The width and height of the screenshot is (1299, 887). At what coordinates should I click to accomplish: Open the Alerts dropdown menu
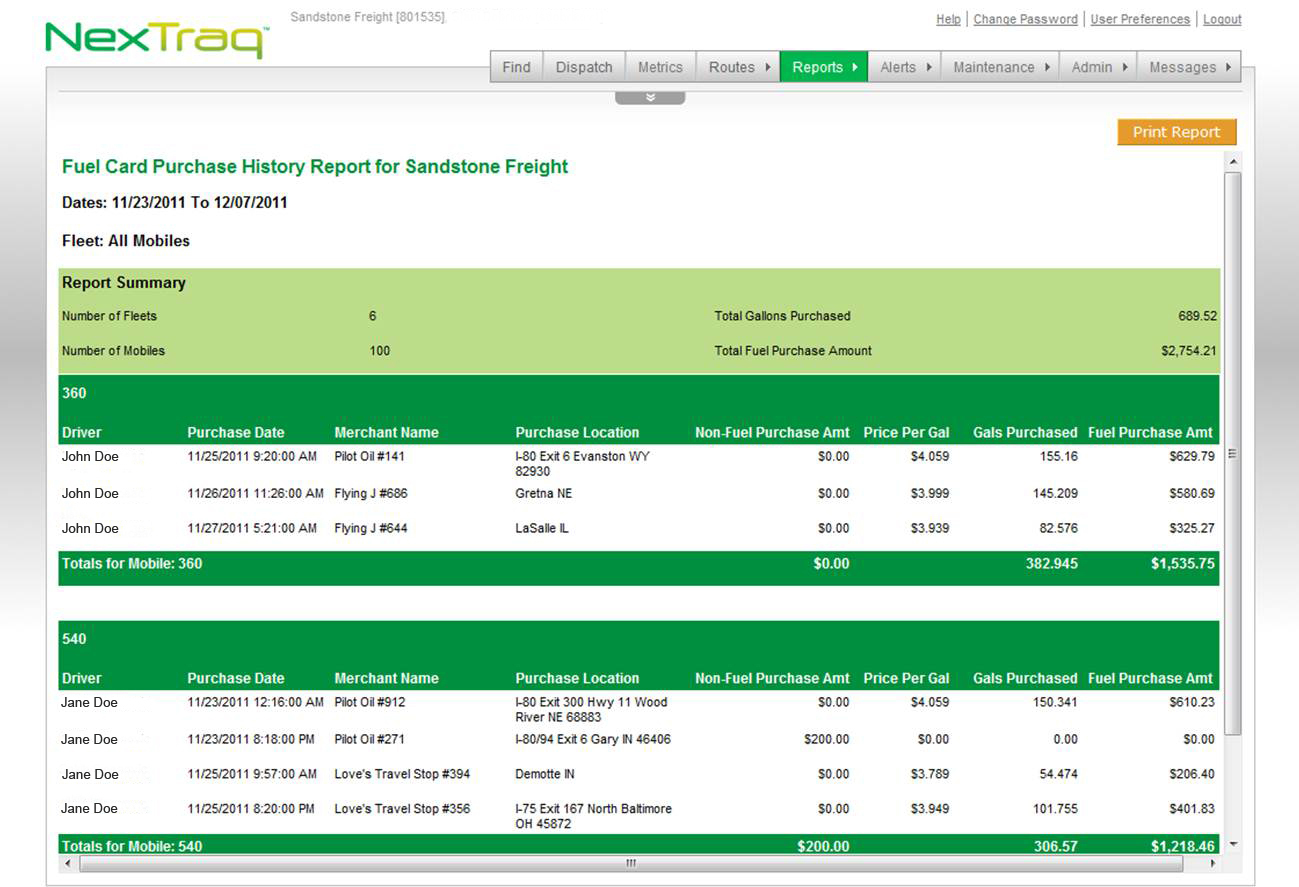click(904, 67)
